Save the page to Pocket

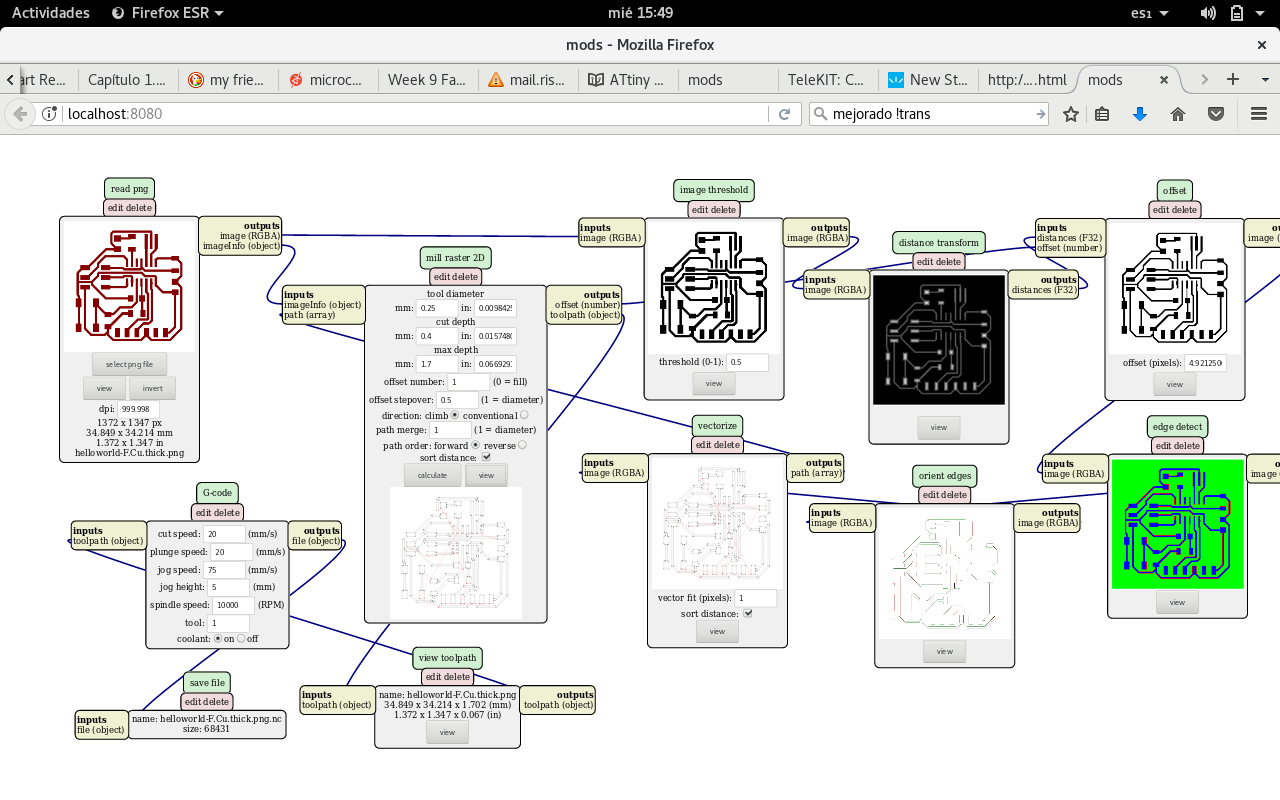coord(1216,114)
